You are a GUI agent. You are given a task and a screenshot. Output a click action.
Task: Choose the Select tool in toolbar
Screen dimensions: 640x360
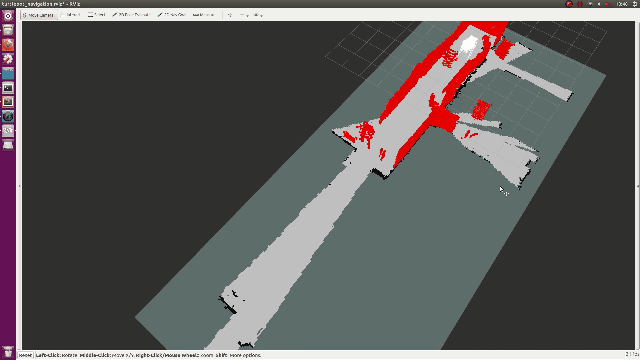click(x=96, y=15)
